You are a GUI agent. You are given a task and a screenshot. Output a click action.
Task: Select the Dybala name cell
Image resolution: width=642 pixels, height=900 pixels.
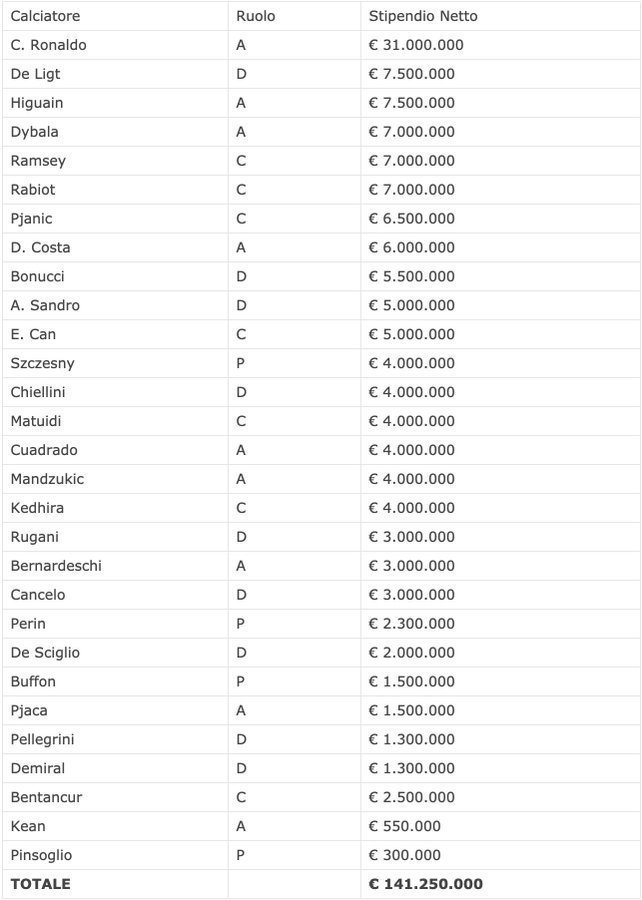pos(34,132)
